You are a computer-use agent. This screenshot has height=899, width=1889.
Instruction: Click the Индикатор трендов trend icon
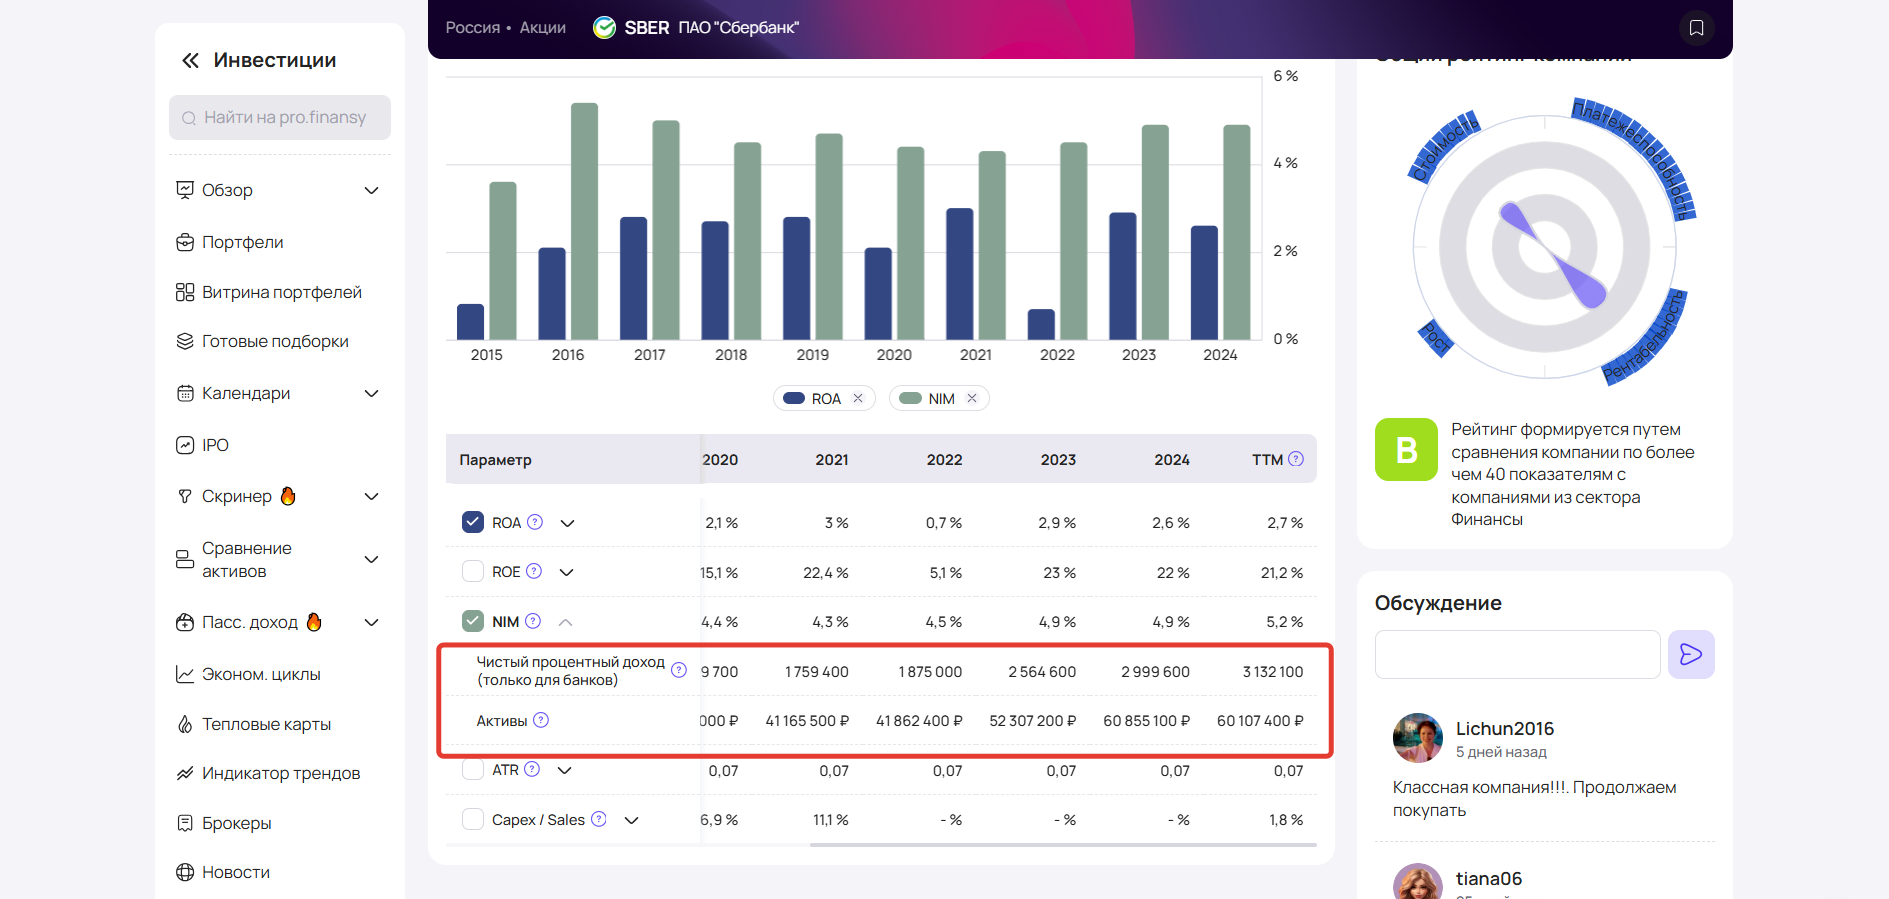pos(185,773)
